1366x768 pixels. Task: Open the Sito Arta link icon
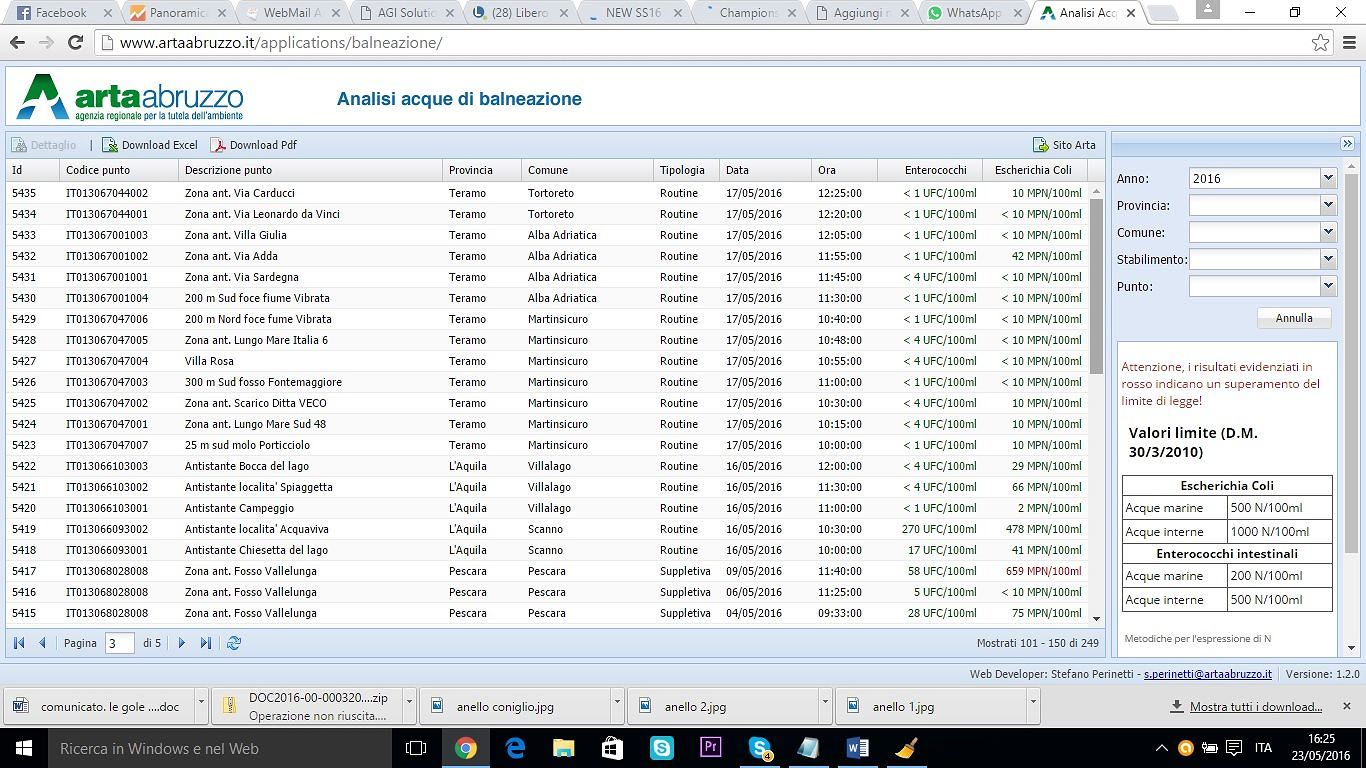[x=1040, y=145]
